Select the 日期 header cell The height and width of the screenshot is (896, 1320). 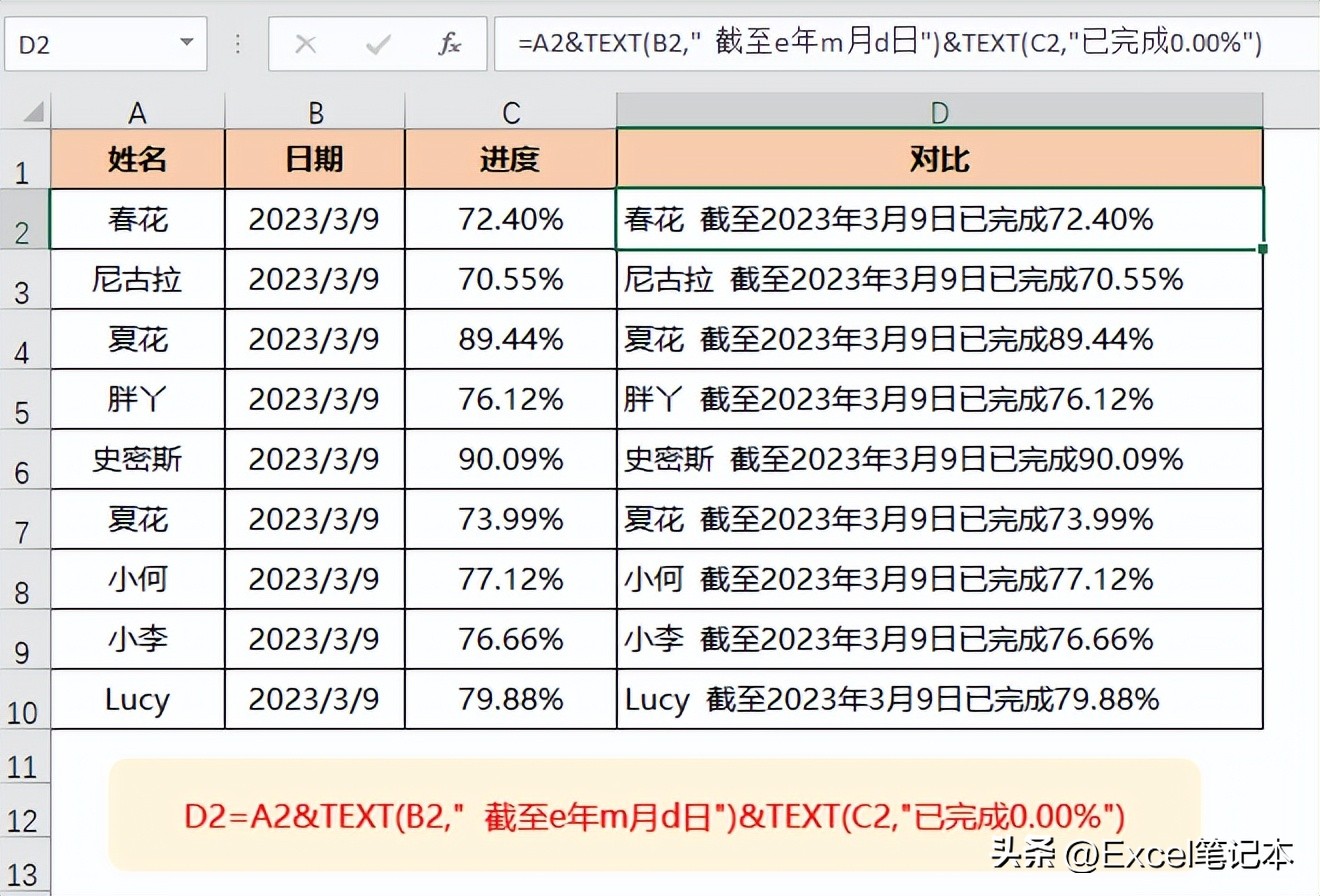[x=315, y=159]
